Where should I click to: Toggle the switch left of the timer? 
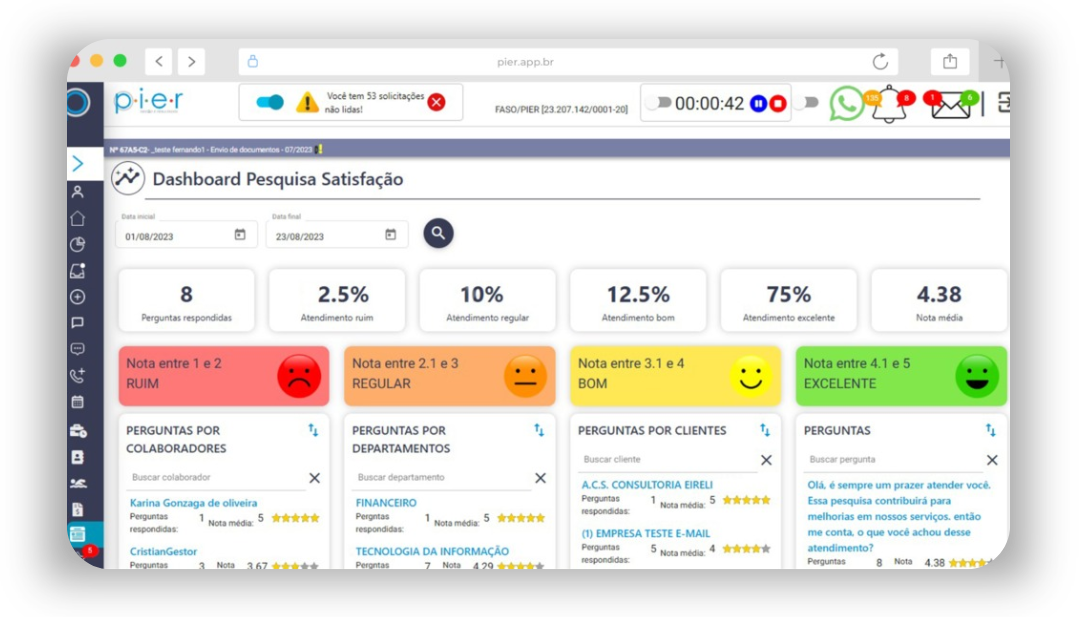659,103
